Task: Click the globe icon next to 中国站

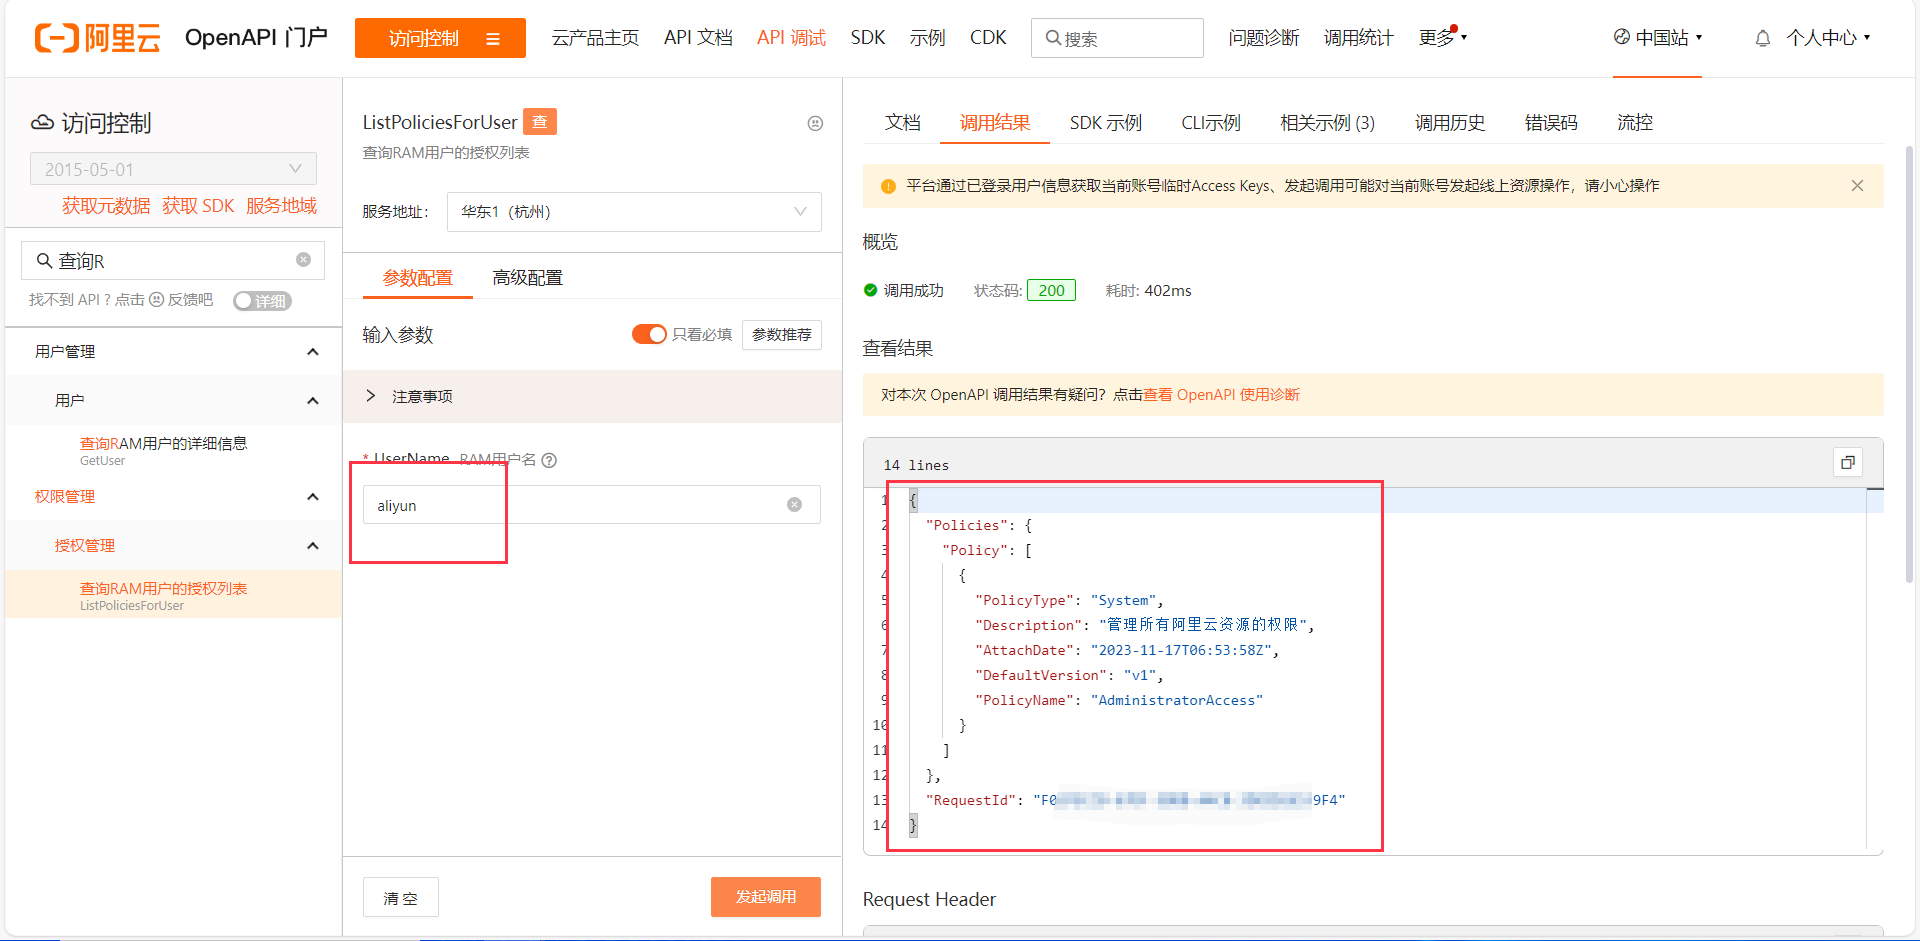Action: click(1622, 37)
